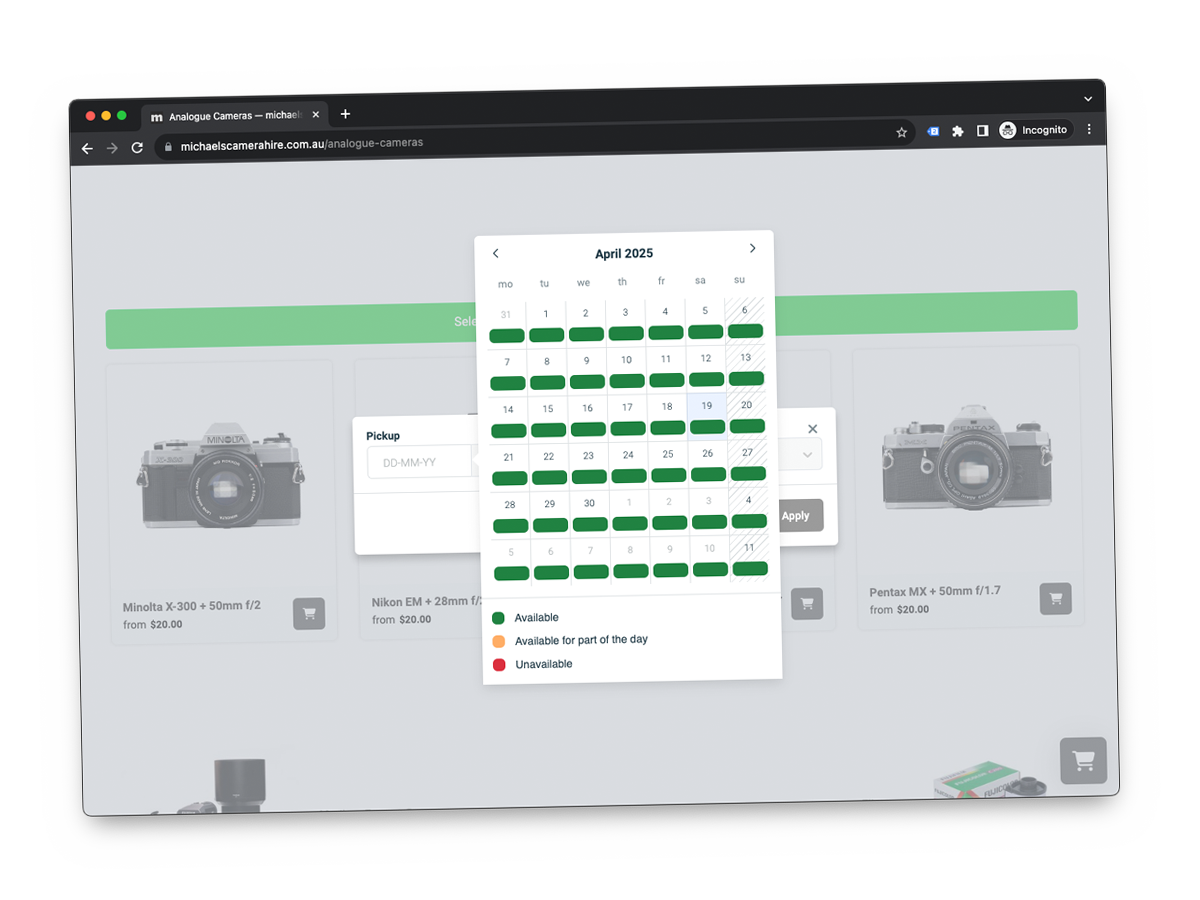Reload the current page
The height and width of the screenshot is (900, 1200).
coord(137,148)
